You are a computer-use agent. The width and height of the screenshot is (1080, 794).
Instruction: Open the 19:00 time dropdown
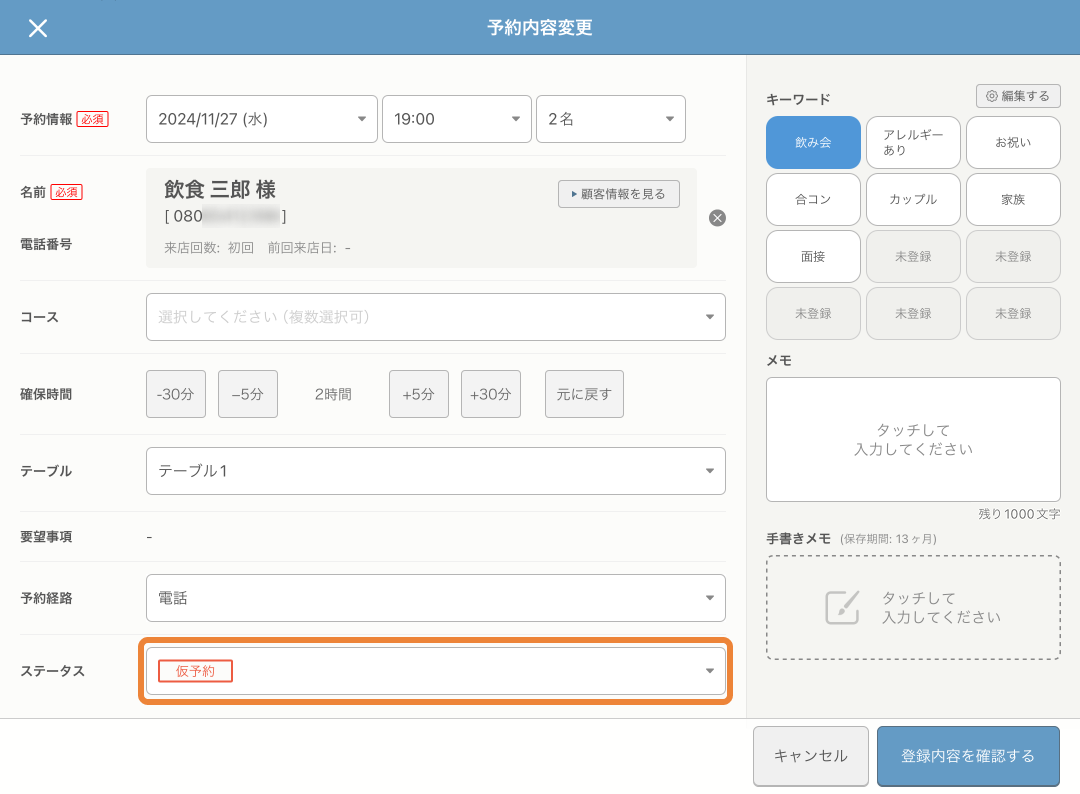click(x=457, y=118)
